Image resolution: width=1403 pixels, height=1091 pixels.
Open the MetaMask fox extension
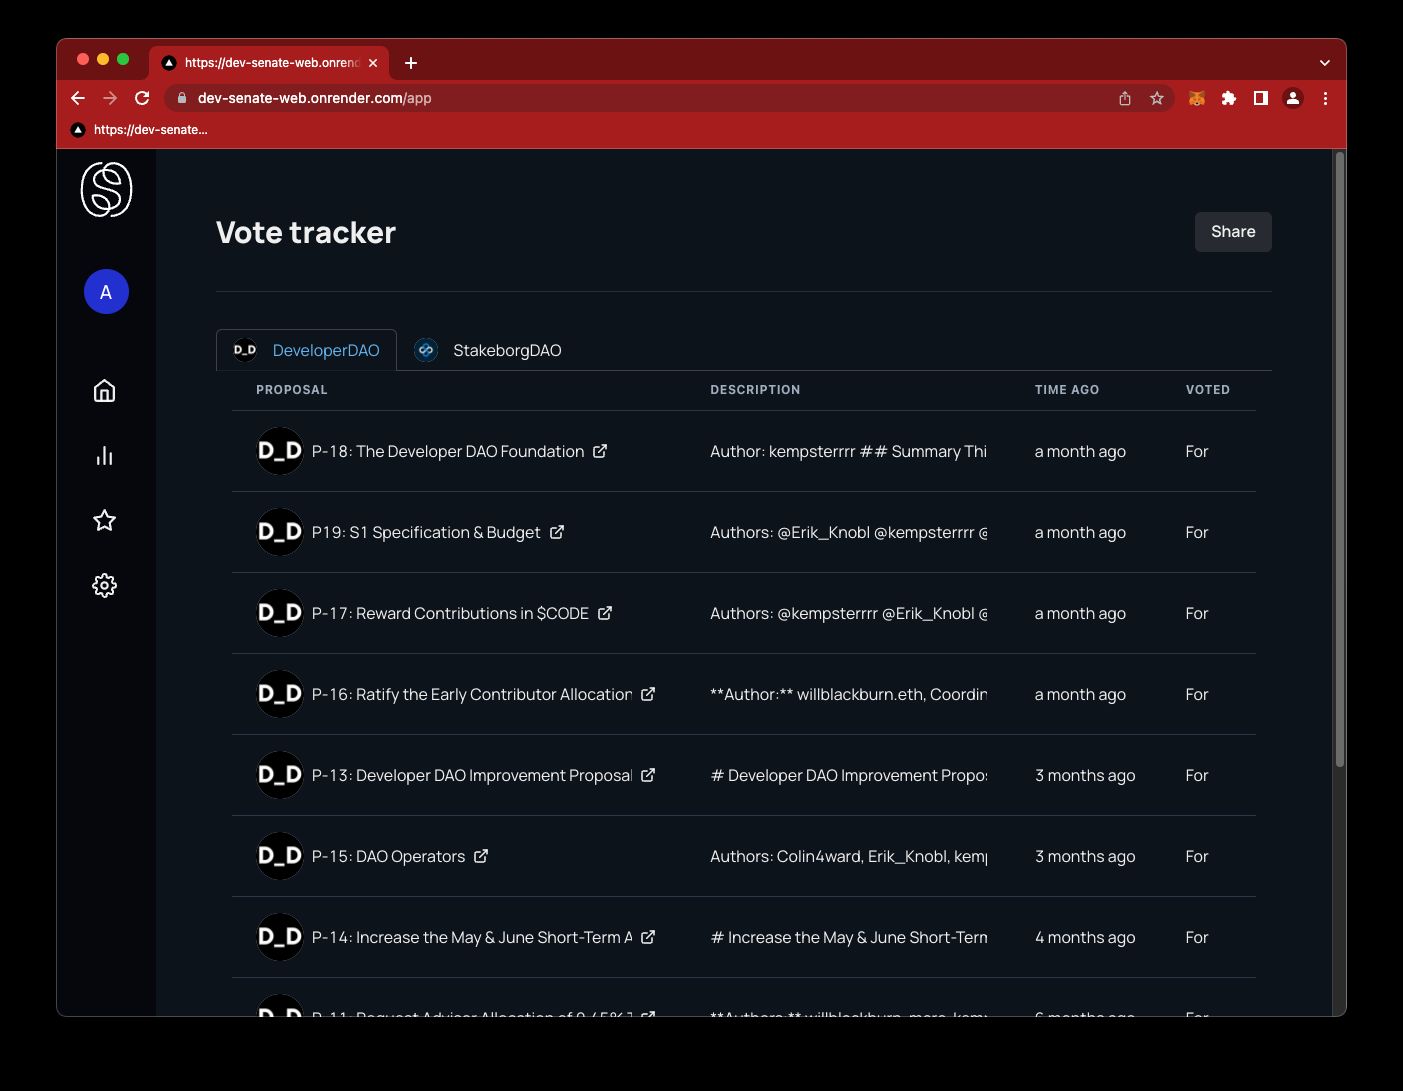(x=1197, y=98)
